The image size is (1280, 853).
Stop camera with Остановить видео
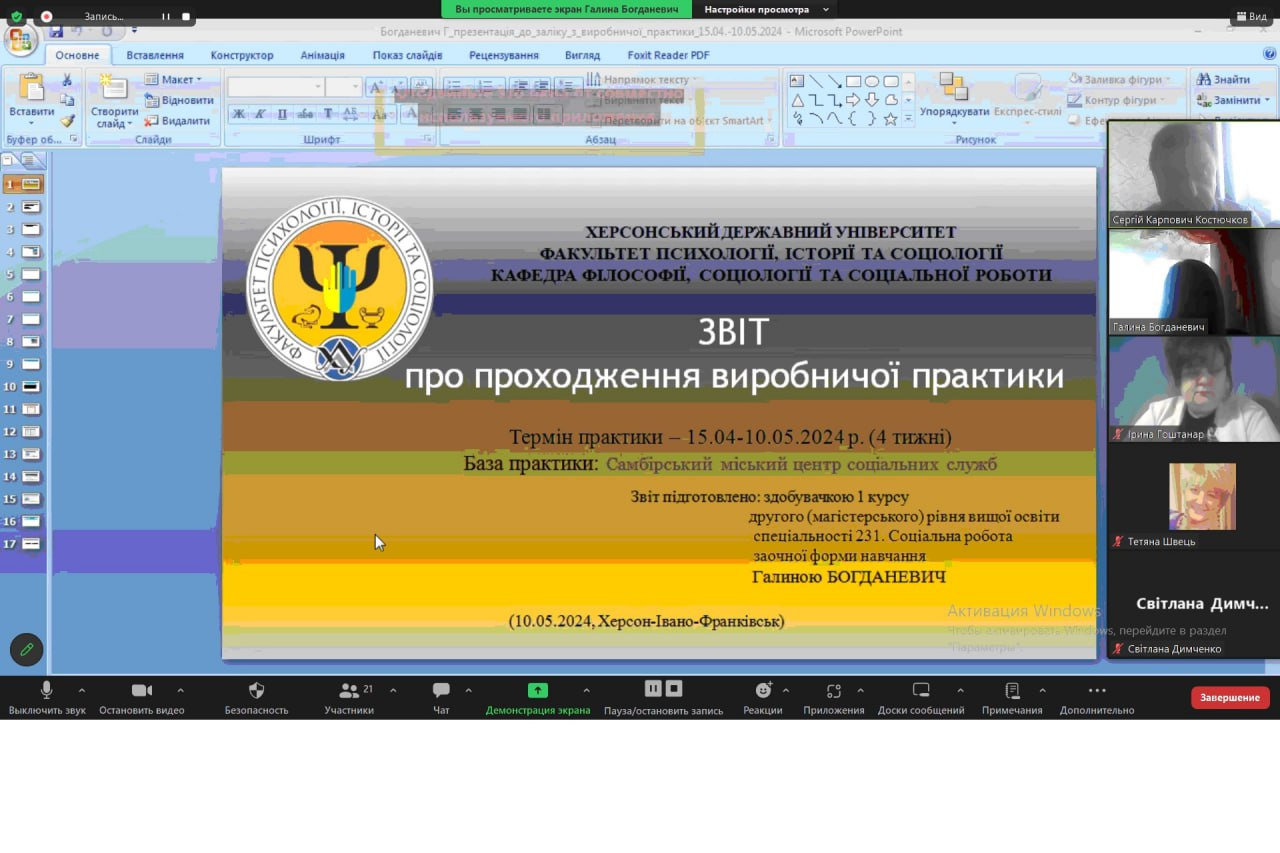coord(141,698)
